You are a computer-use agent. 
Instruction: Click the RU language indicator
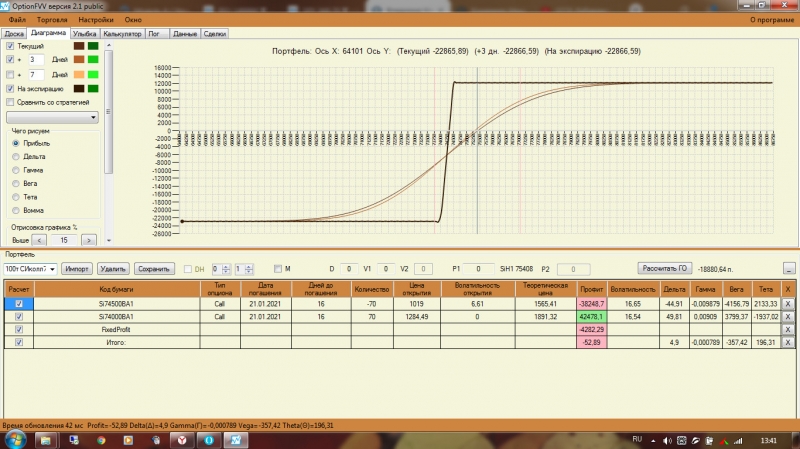(x=637, y=439)
